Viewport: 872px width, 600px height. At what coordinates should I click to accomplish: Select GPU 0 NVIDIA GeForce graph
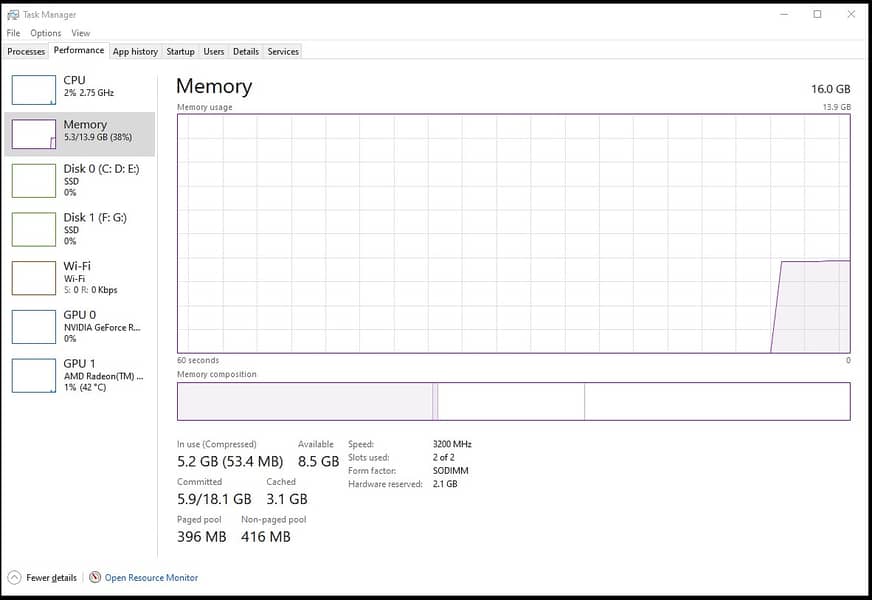[x=34, y=327]
